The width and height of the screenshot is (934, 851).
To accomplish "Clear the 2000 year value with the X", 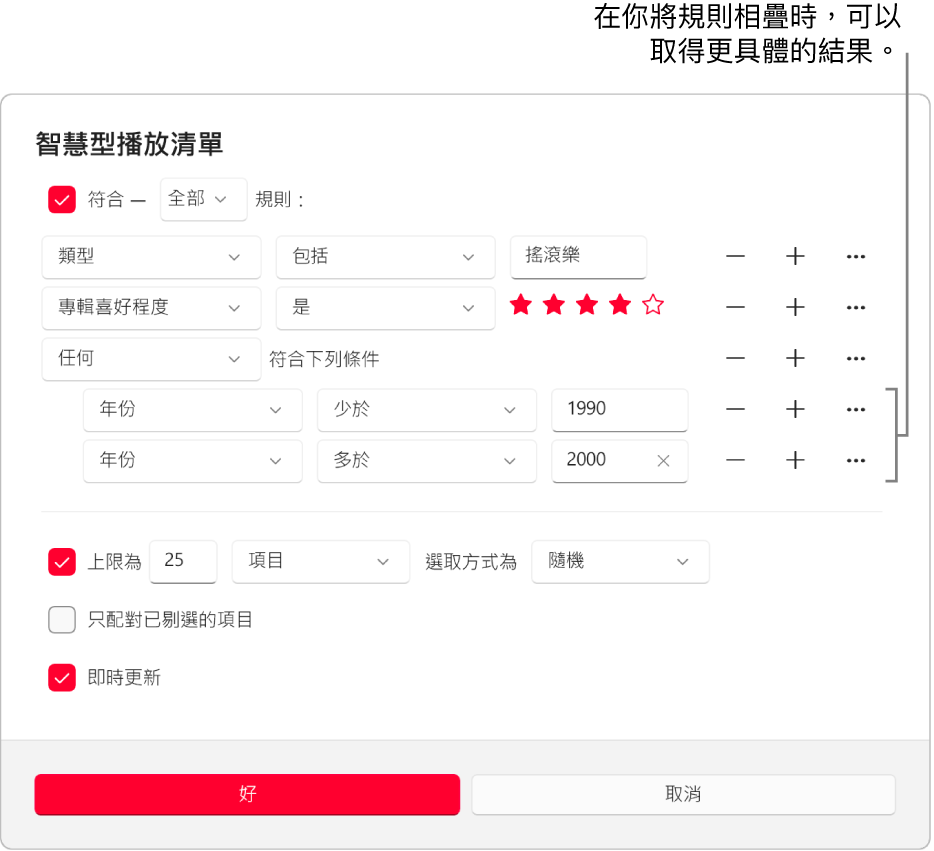I will [662, 461].
